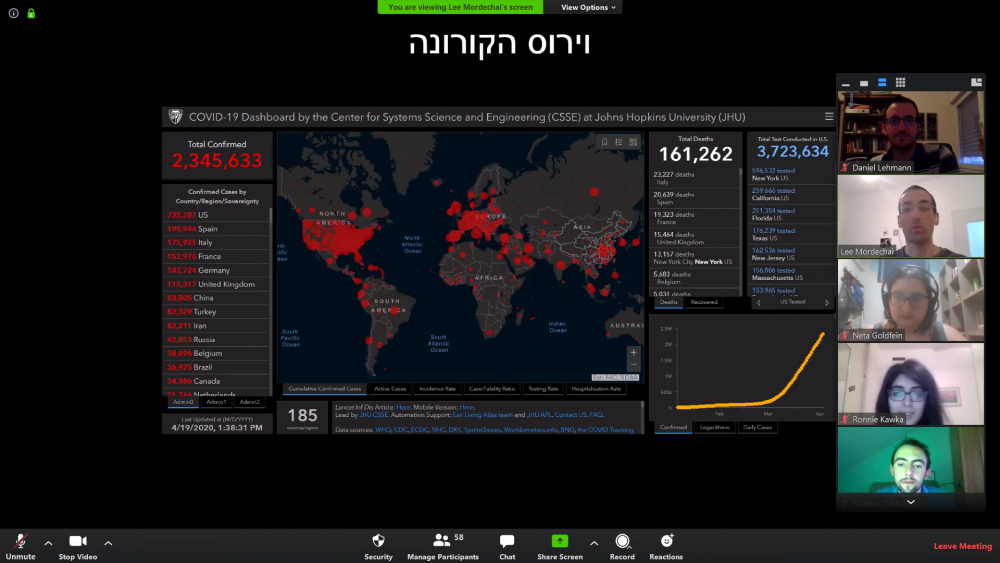The width and height of the screenshot is (1000, 563).
Task: Select the Deaths tab
Action: [x=668, y=302]
